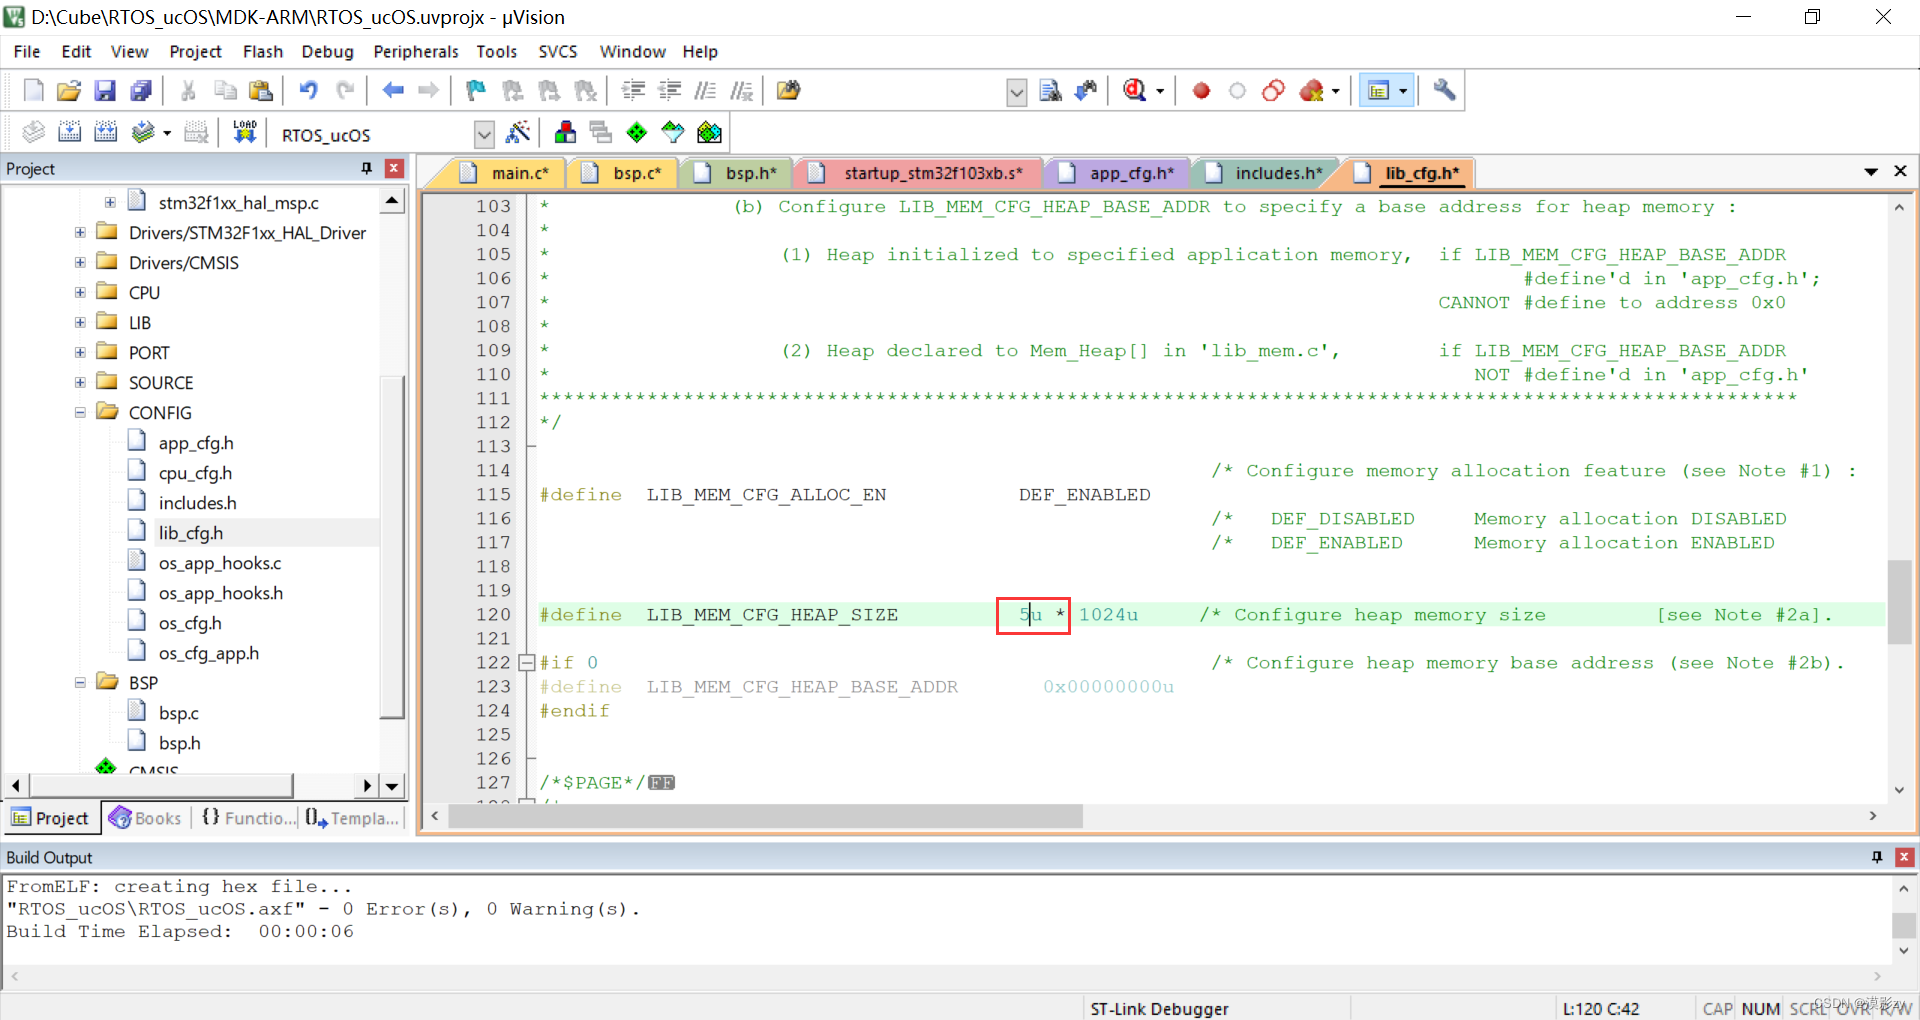Screen dimensions: 1920x1020
Task: Click the Cut scissors icon
Action: tap(188, 91)
